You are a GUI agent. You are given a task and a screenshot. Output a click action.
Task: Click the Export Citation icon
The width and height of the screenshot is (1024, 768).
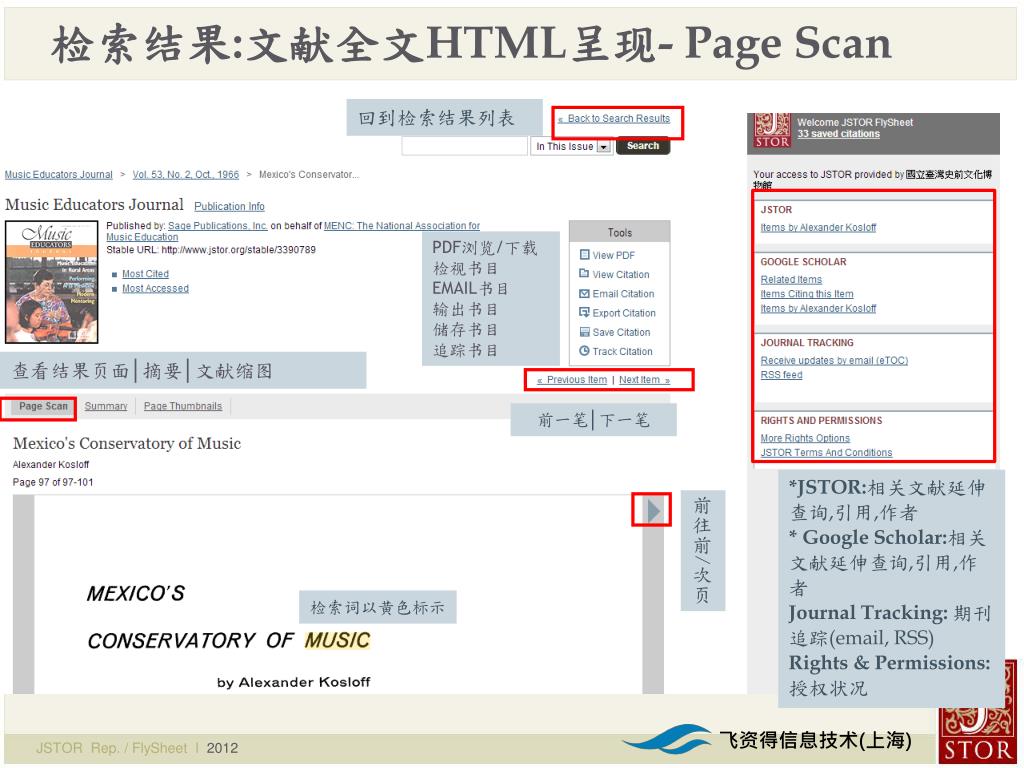pos(584,312)
